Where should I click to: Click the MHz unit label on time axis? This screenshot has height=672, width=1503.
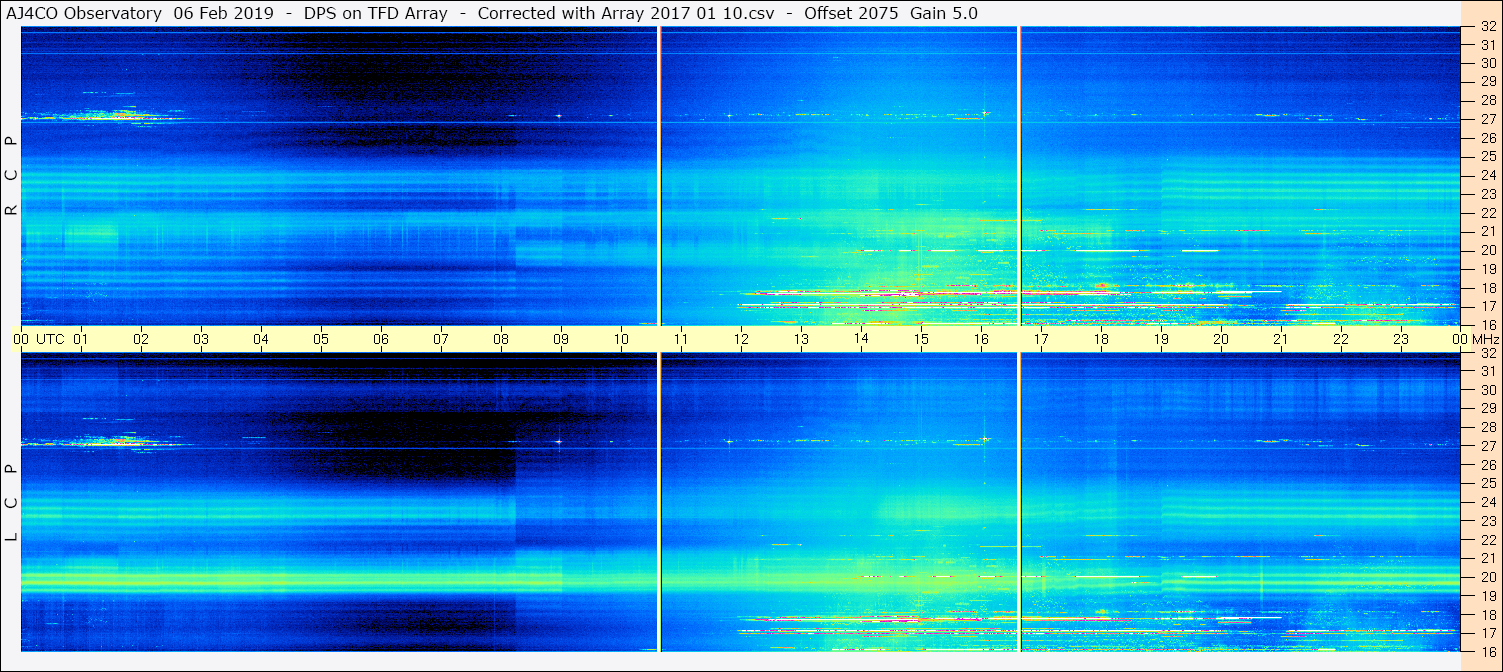pos(1484,339)
